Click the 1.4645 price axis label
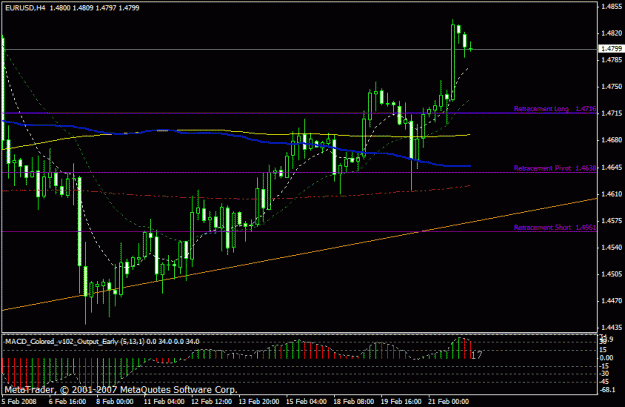625x407 pixels. [x=611, y=167]
